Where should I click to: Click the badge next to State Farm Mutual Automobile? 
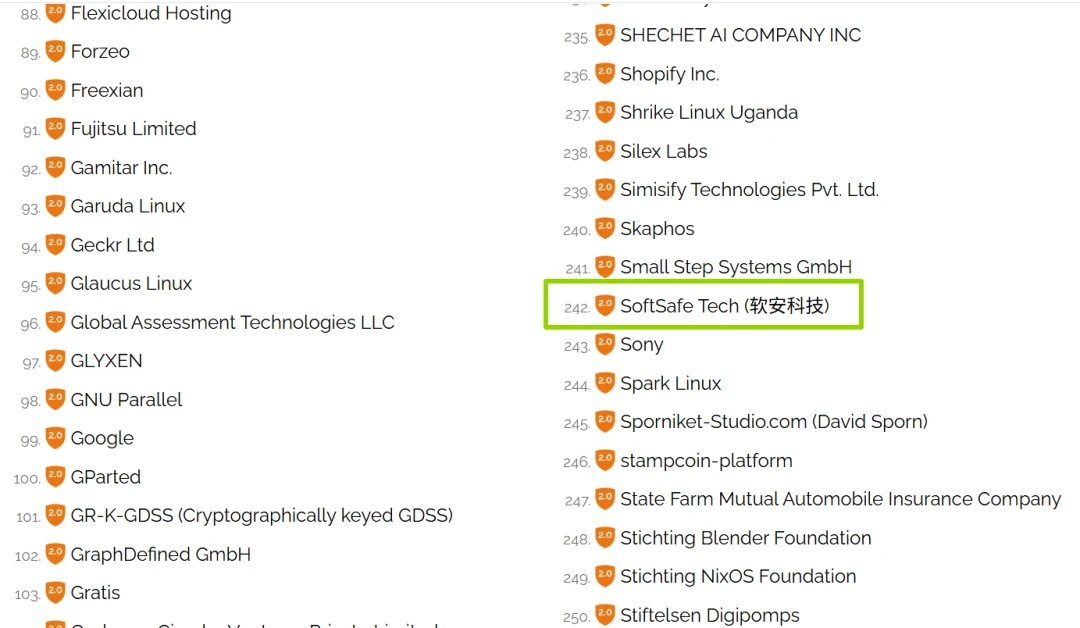coord(605,499)
